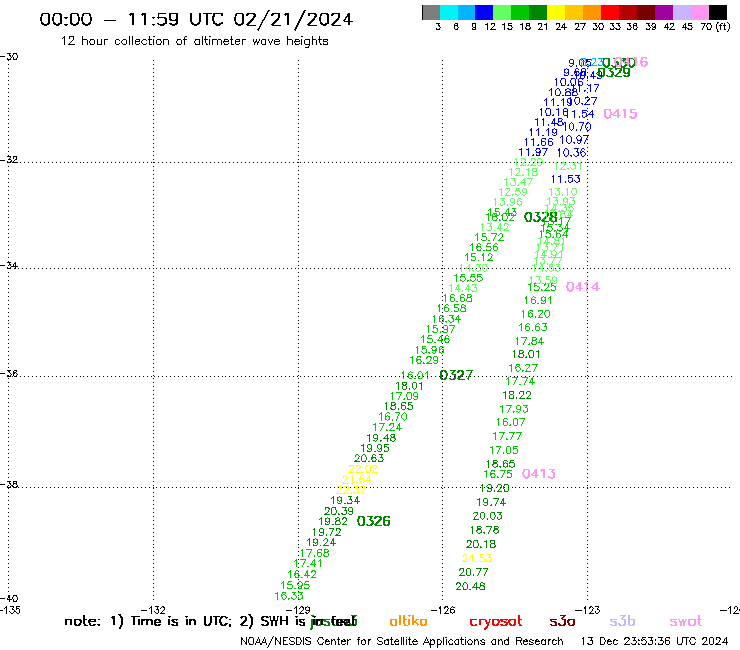Viewport: 740px width, 650px height.
Task: Click the wave height value 17.84
Action: (x=529, y=341)
